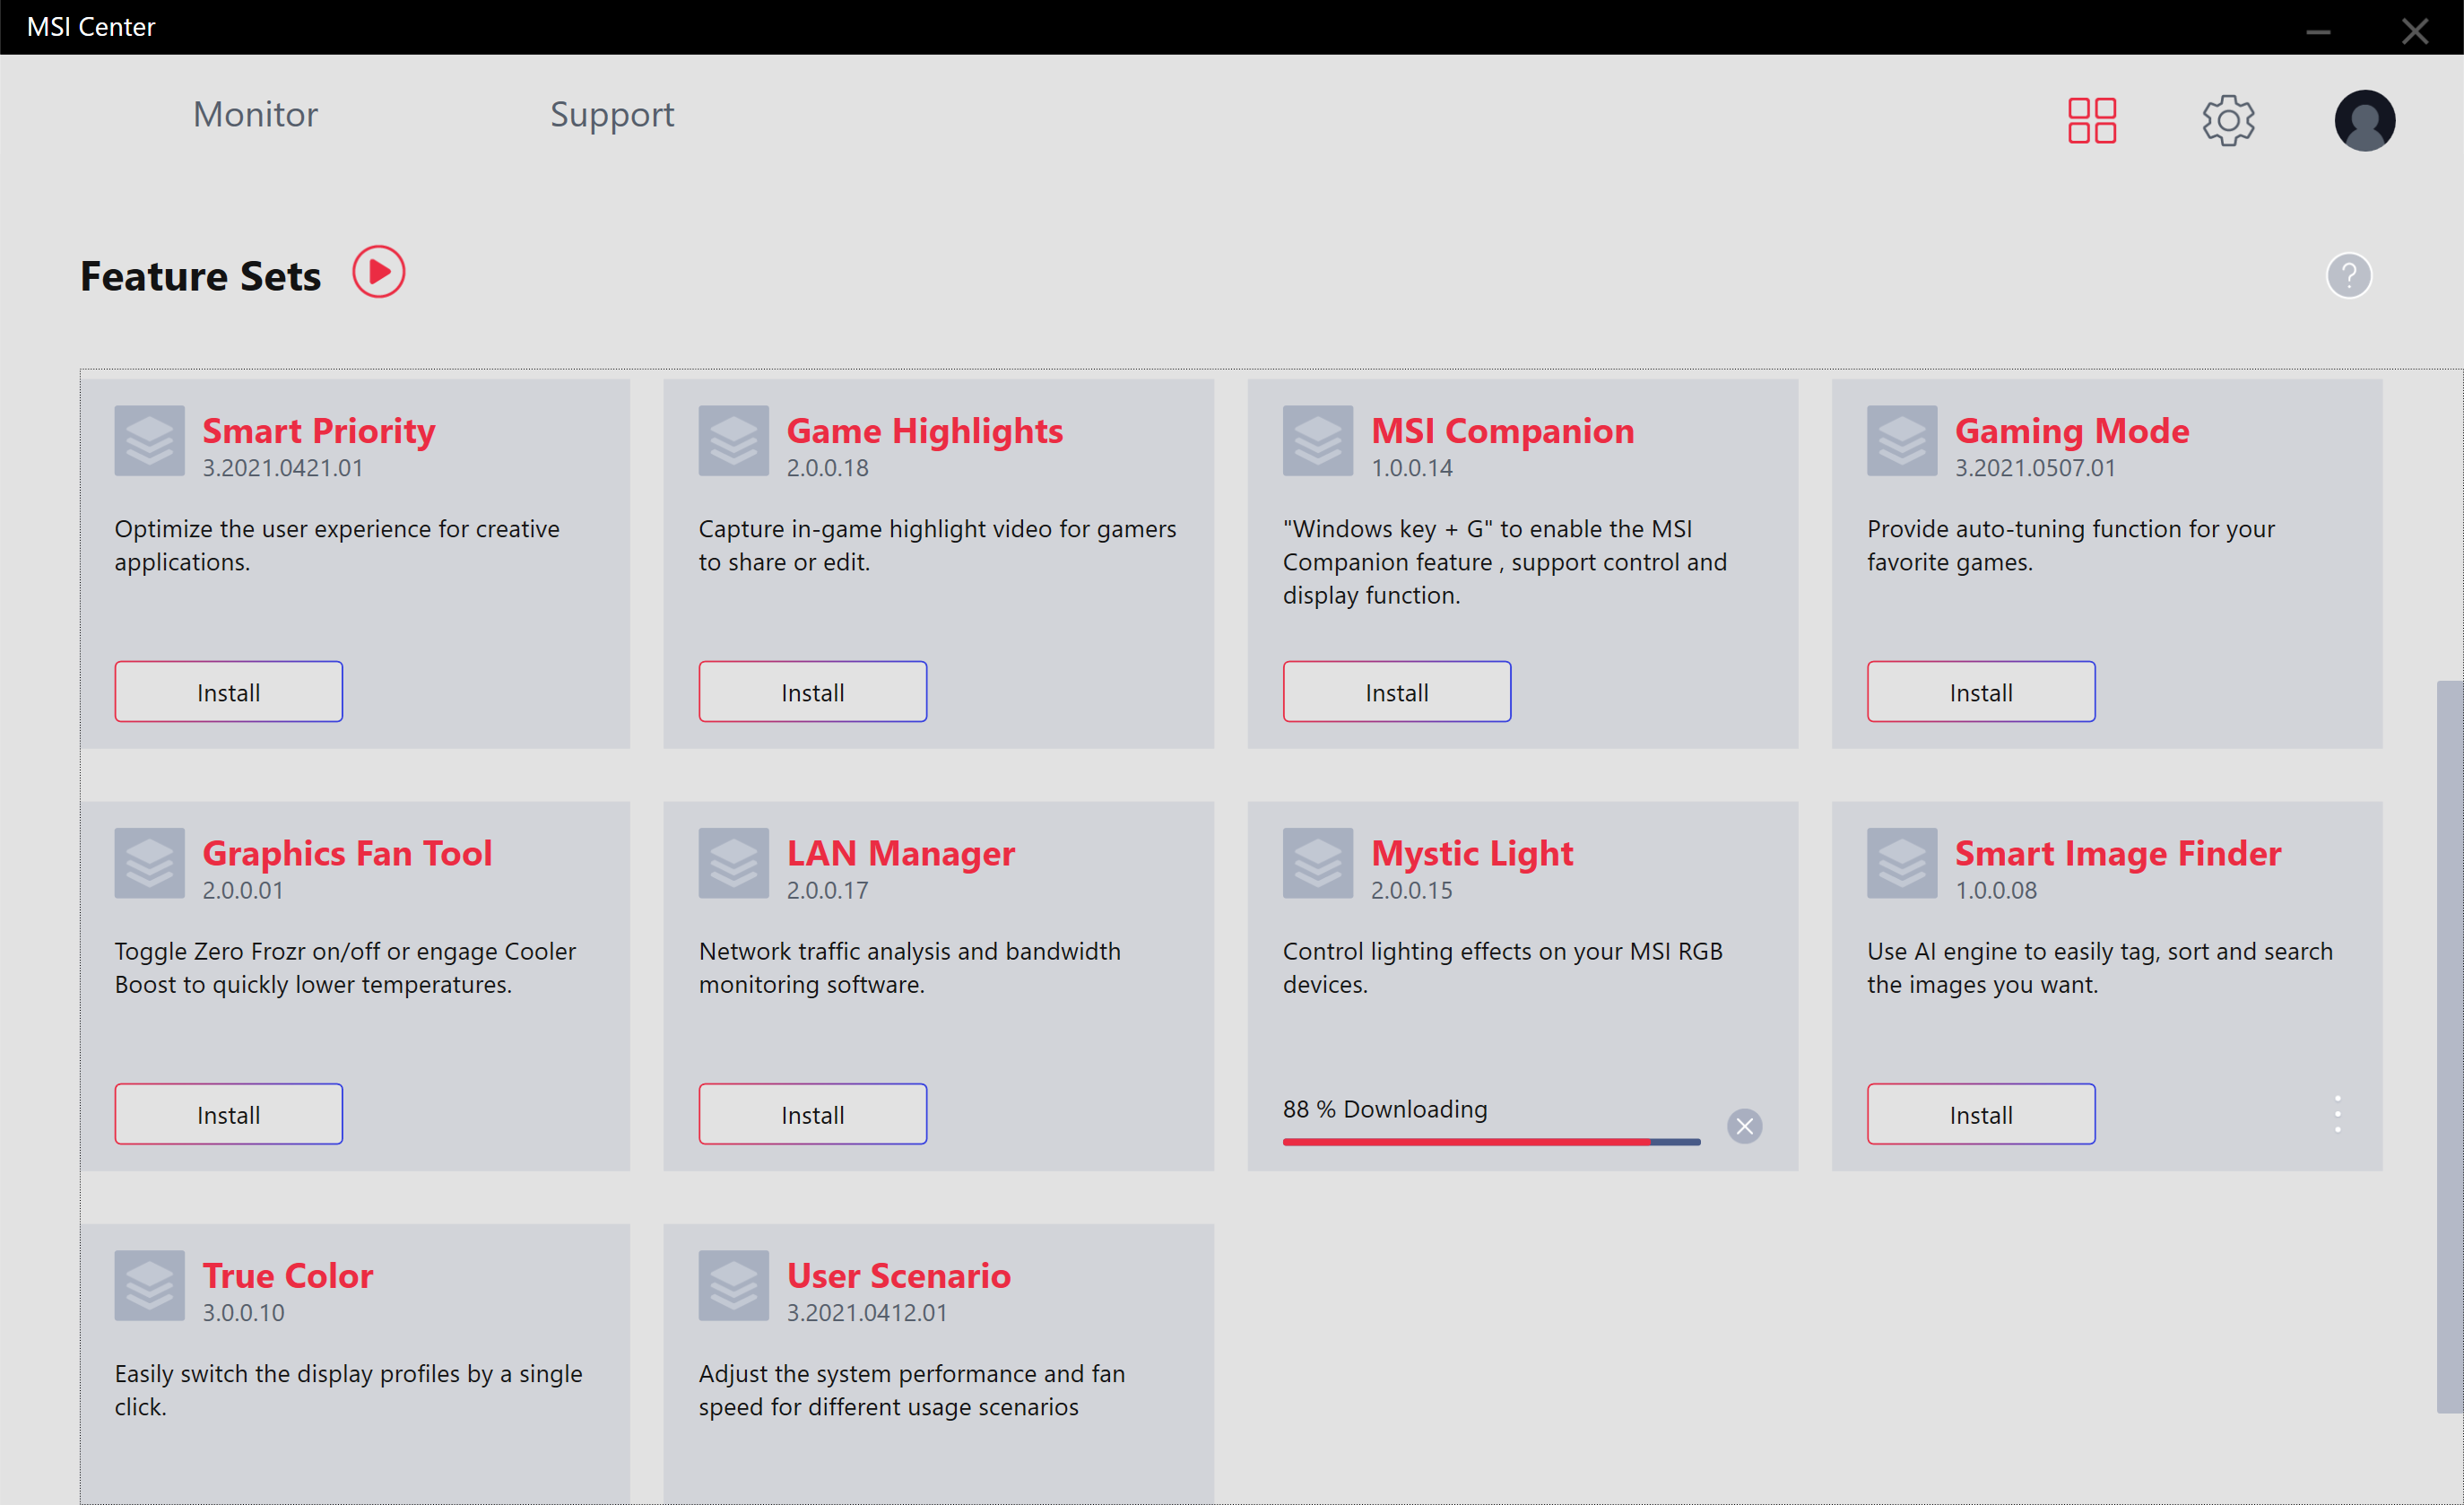Click the Mystic Light download progress bar
The width and height of the screenshot is (2464, 1505).
coord(1490,1141)
